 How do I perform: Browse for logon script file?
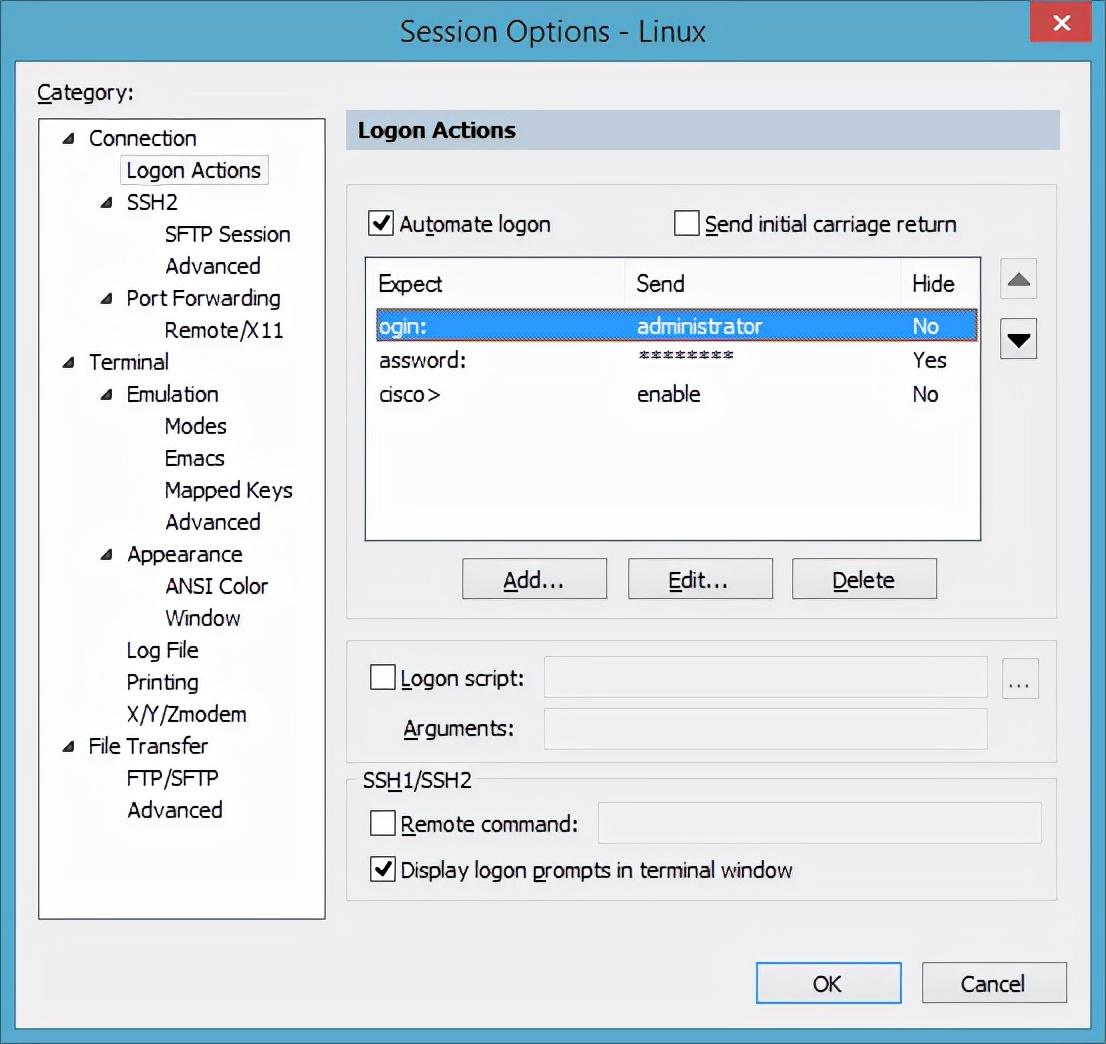tap(1020, 679)
